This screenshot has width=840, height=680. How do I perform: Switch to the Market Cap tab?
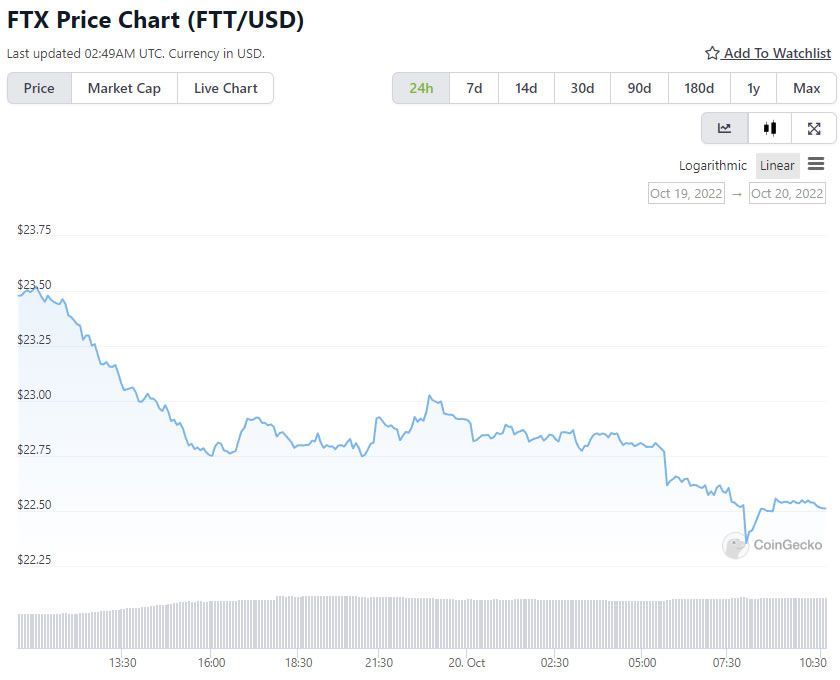(x=124, y=88)
